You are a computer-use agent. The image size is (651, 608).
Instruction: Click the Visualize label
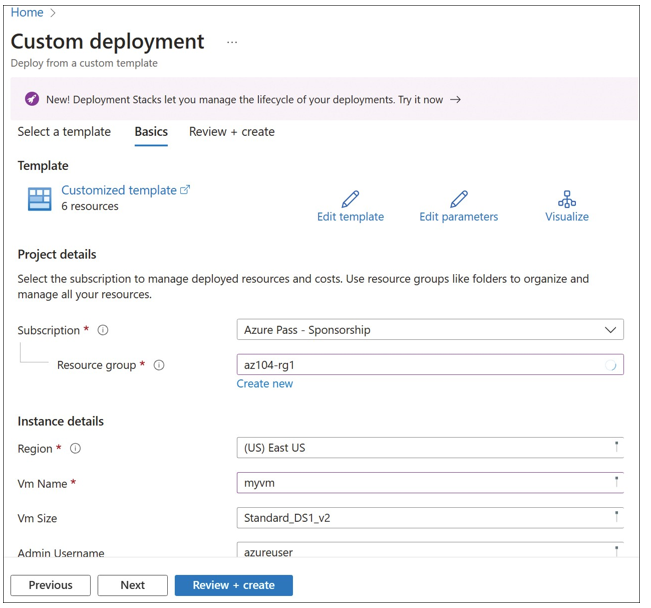coord(567,217)
